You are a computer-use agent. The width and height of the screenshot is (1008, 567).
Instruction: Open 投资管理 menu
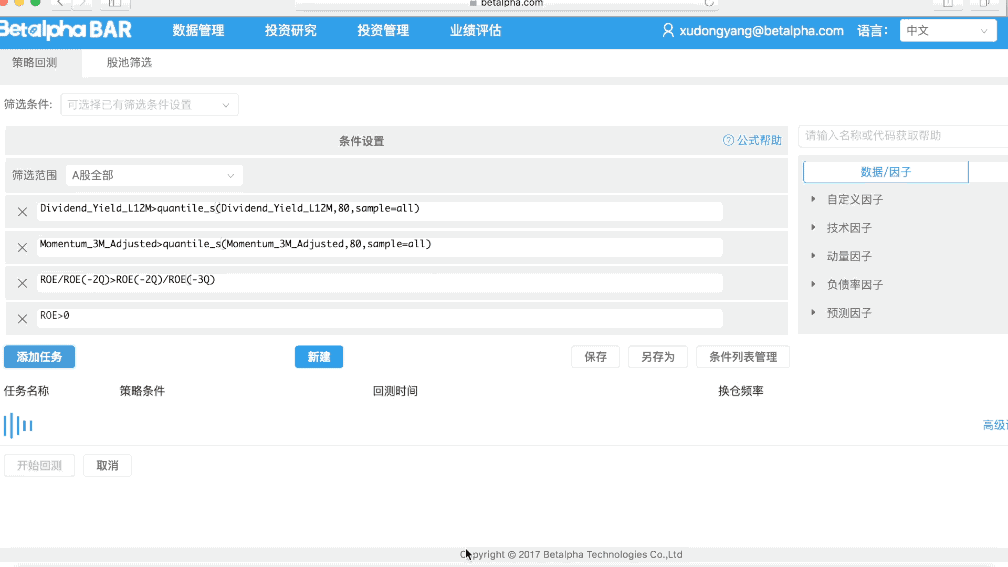[383, 30]
